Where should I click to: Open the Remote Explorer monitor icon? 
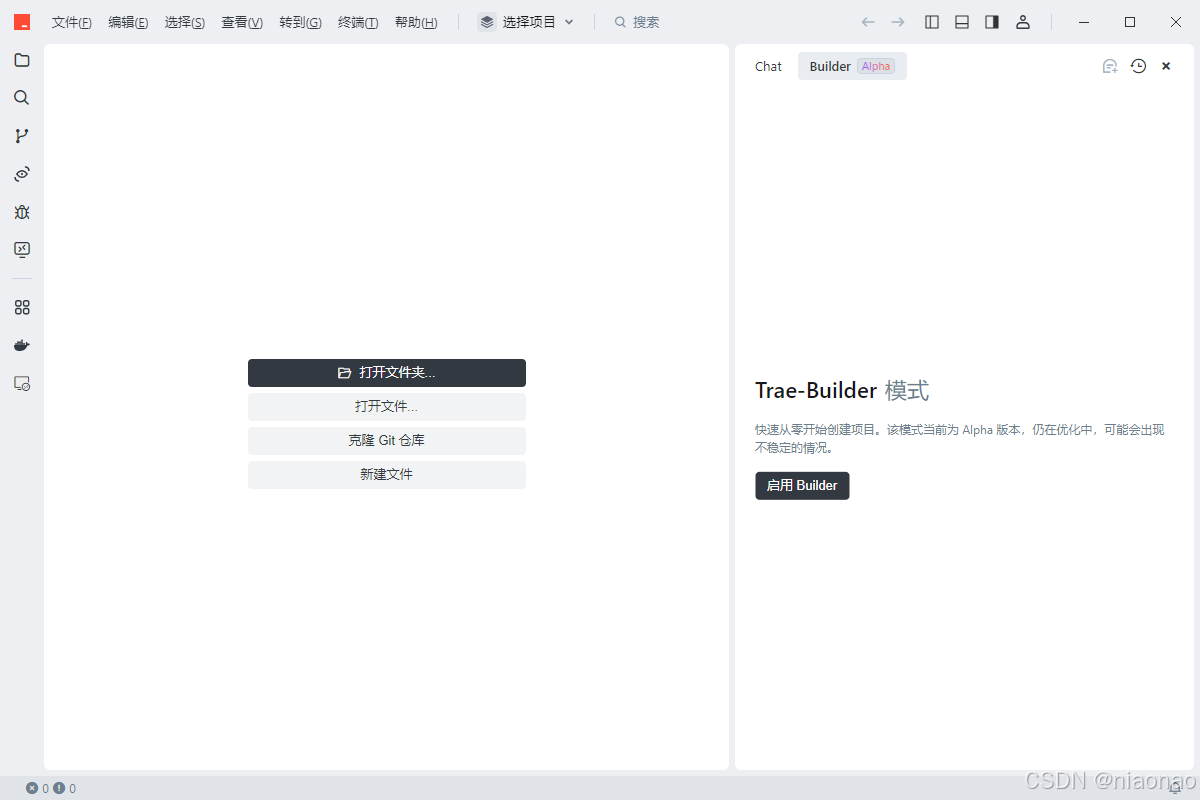coord(22,250)
